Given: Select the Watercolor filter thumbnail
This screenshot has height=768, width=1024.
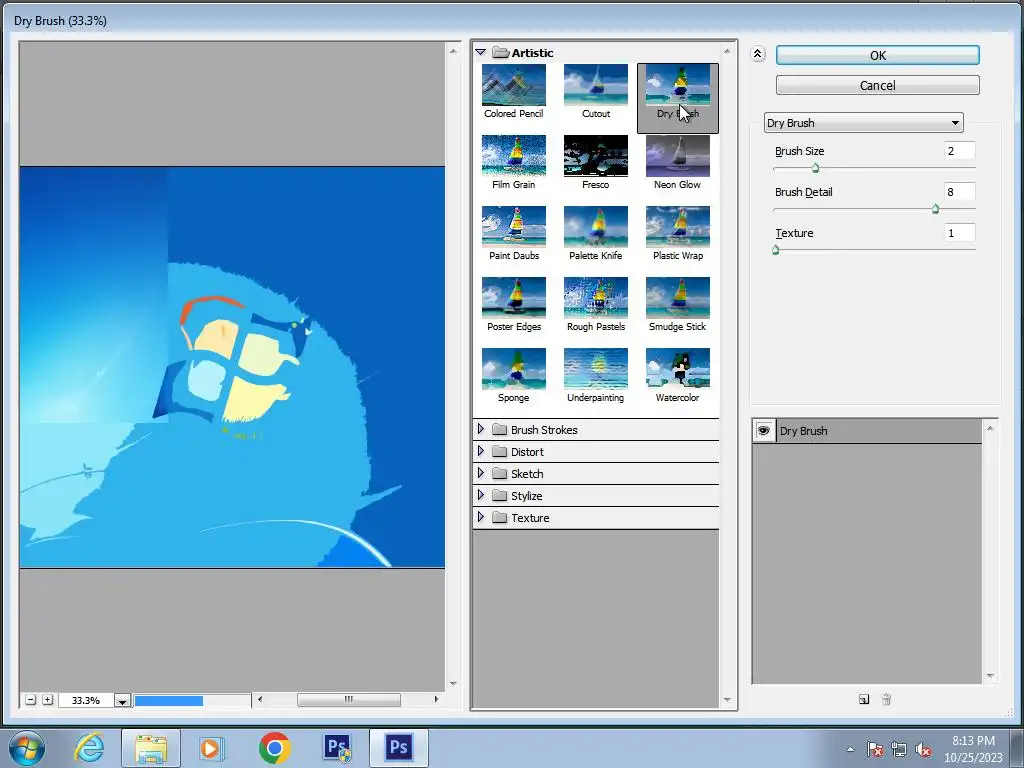Looking at the screenshot, I should 677,369.
